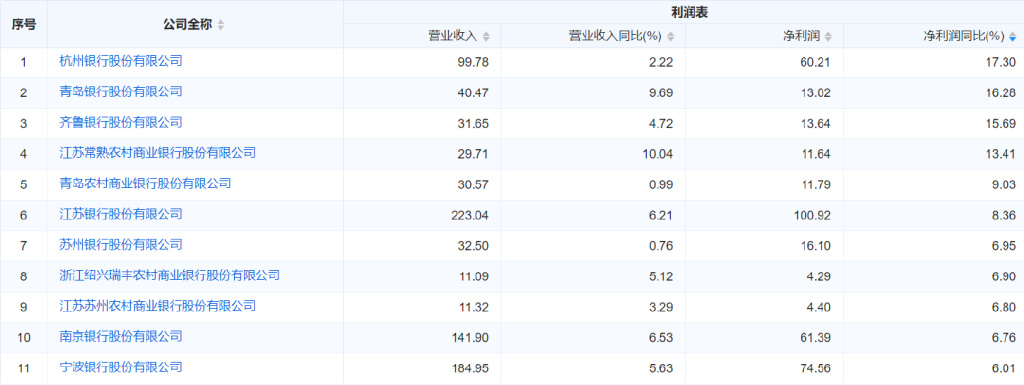The width and height of the screenshot is (1024, 385).
Task: Click the 公司全称 column header label
Action: (187, 25)
